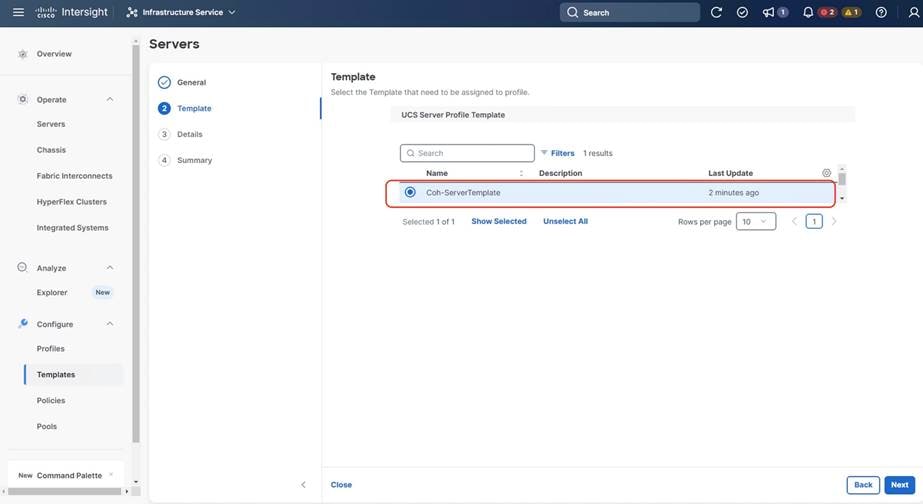This screenshot has height=504, width=923.
Task: Click the Description column header
Action: 560,173
